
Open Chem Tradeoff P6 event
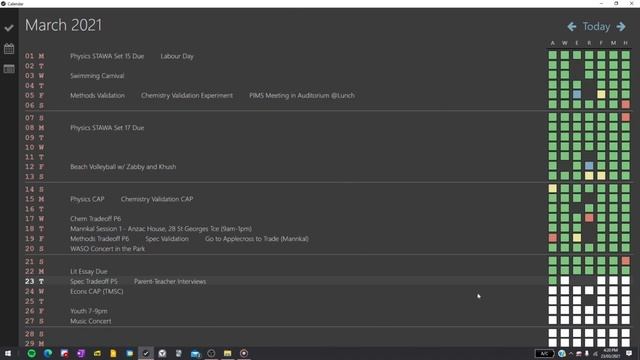[x=96, y=219]
